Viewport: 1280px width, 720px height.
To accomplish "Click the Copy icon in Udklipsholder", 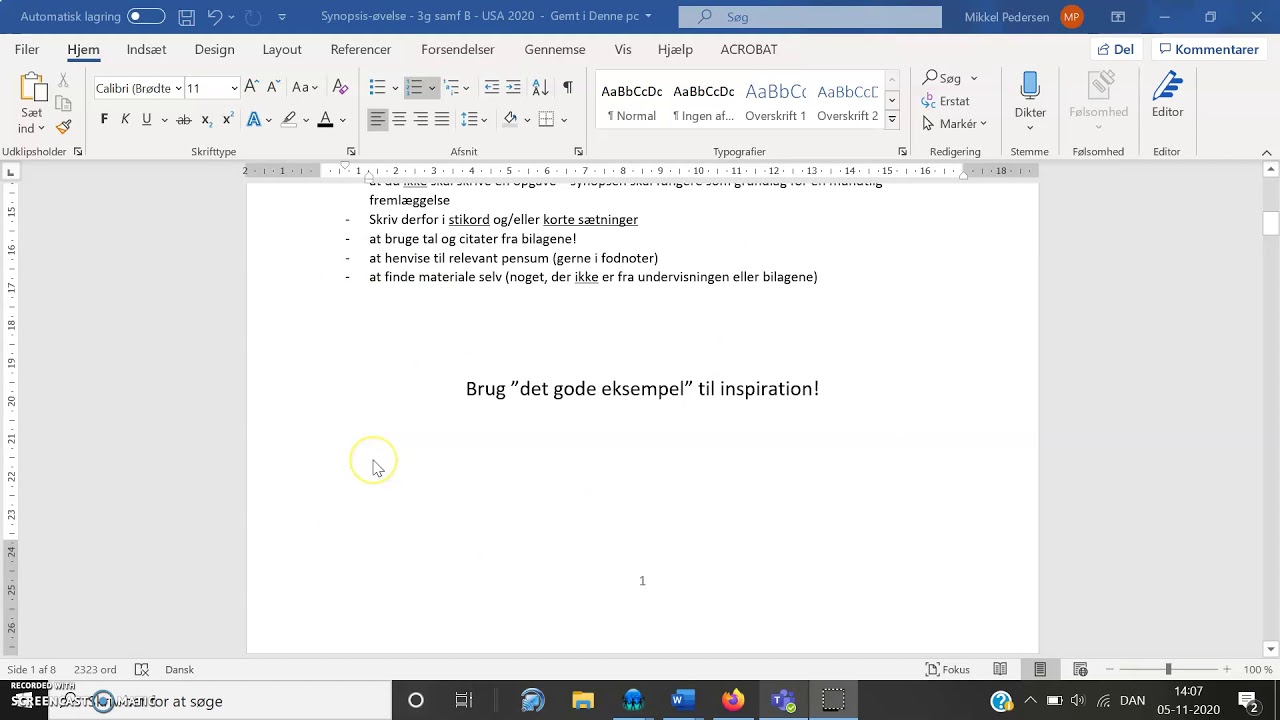I will tap(63, 104).
